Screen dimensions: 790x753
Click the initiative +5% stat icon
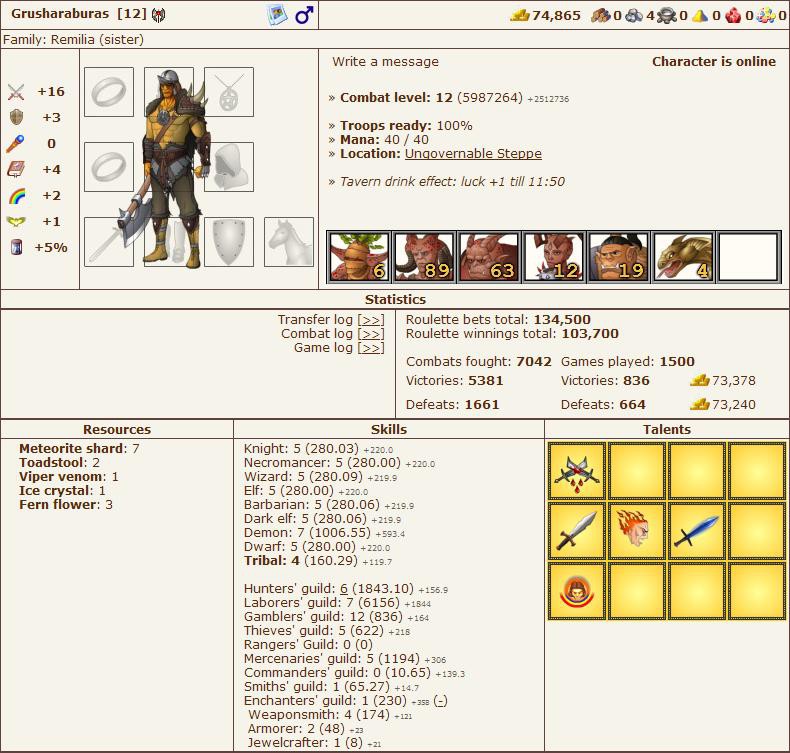[x=16, y=247]
